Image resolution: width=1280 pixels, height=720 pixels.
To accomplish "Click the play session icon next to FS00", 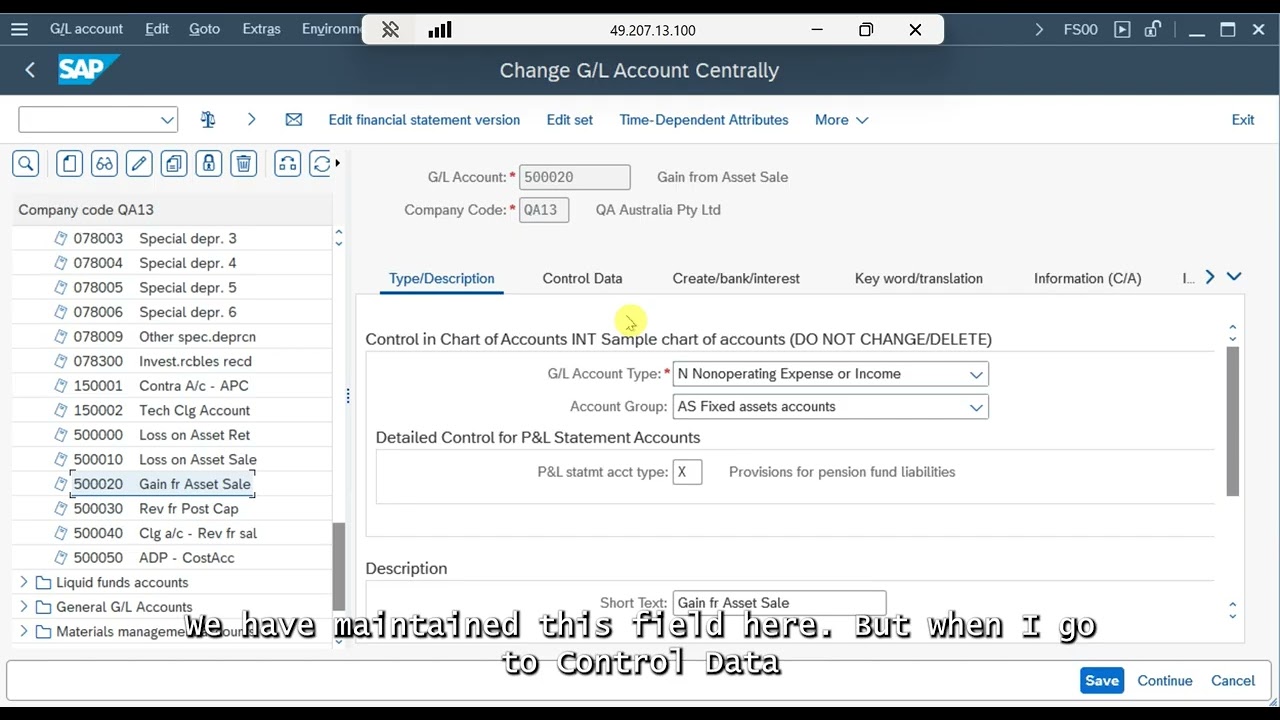I will click(1122, 29).
